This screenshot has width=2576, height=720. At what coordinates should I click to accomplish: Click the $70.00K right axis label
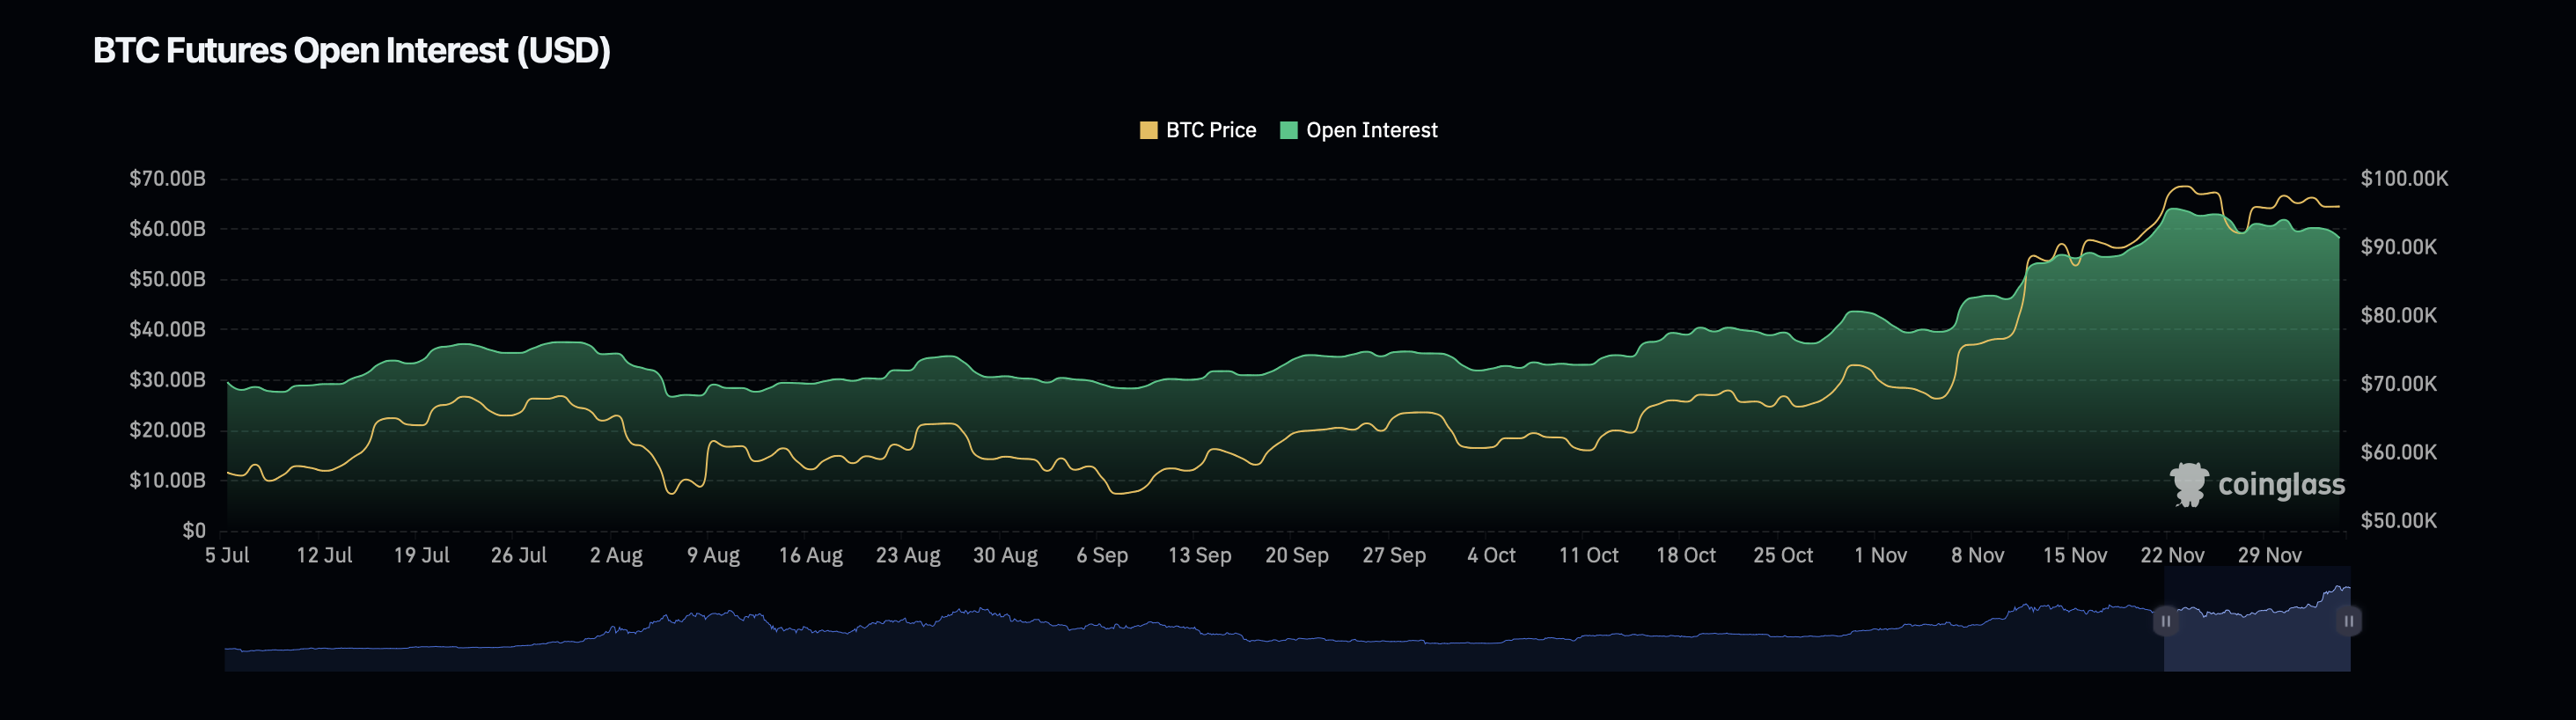[2398, 384]
